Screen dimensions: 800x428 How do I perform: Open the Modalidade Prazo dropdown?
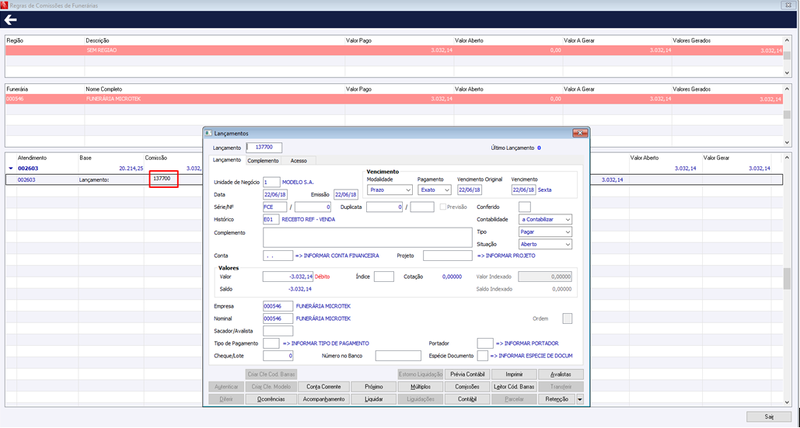[x=390, y=190]
